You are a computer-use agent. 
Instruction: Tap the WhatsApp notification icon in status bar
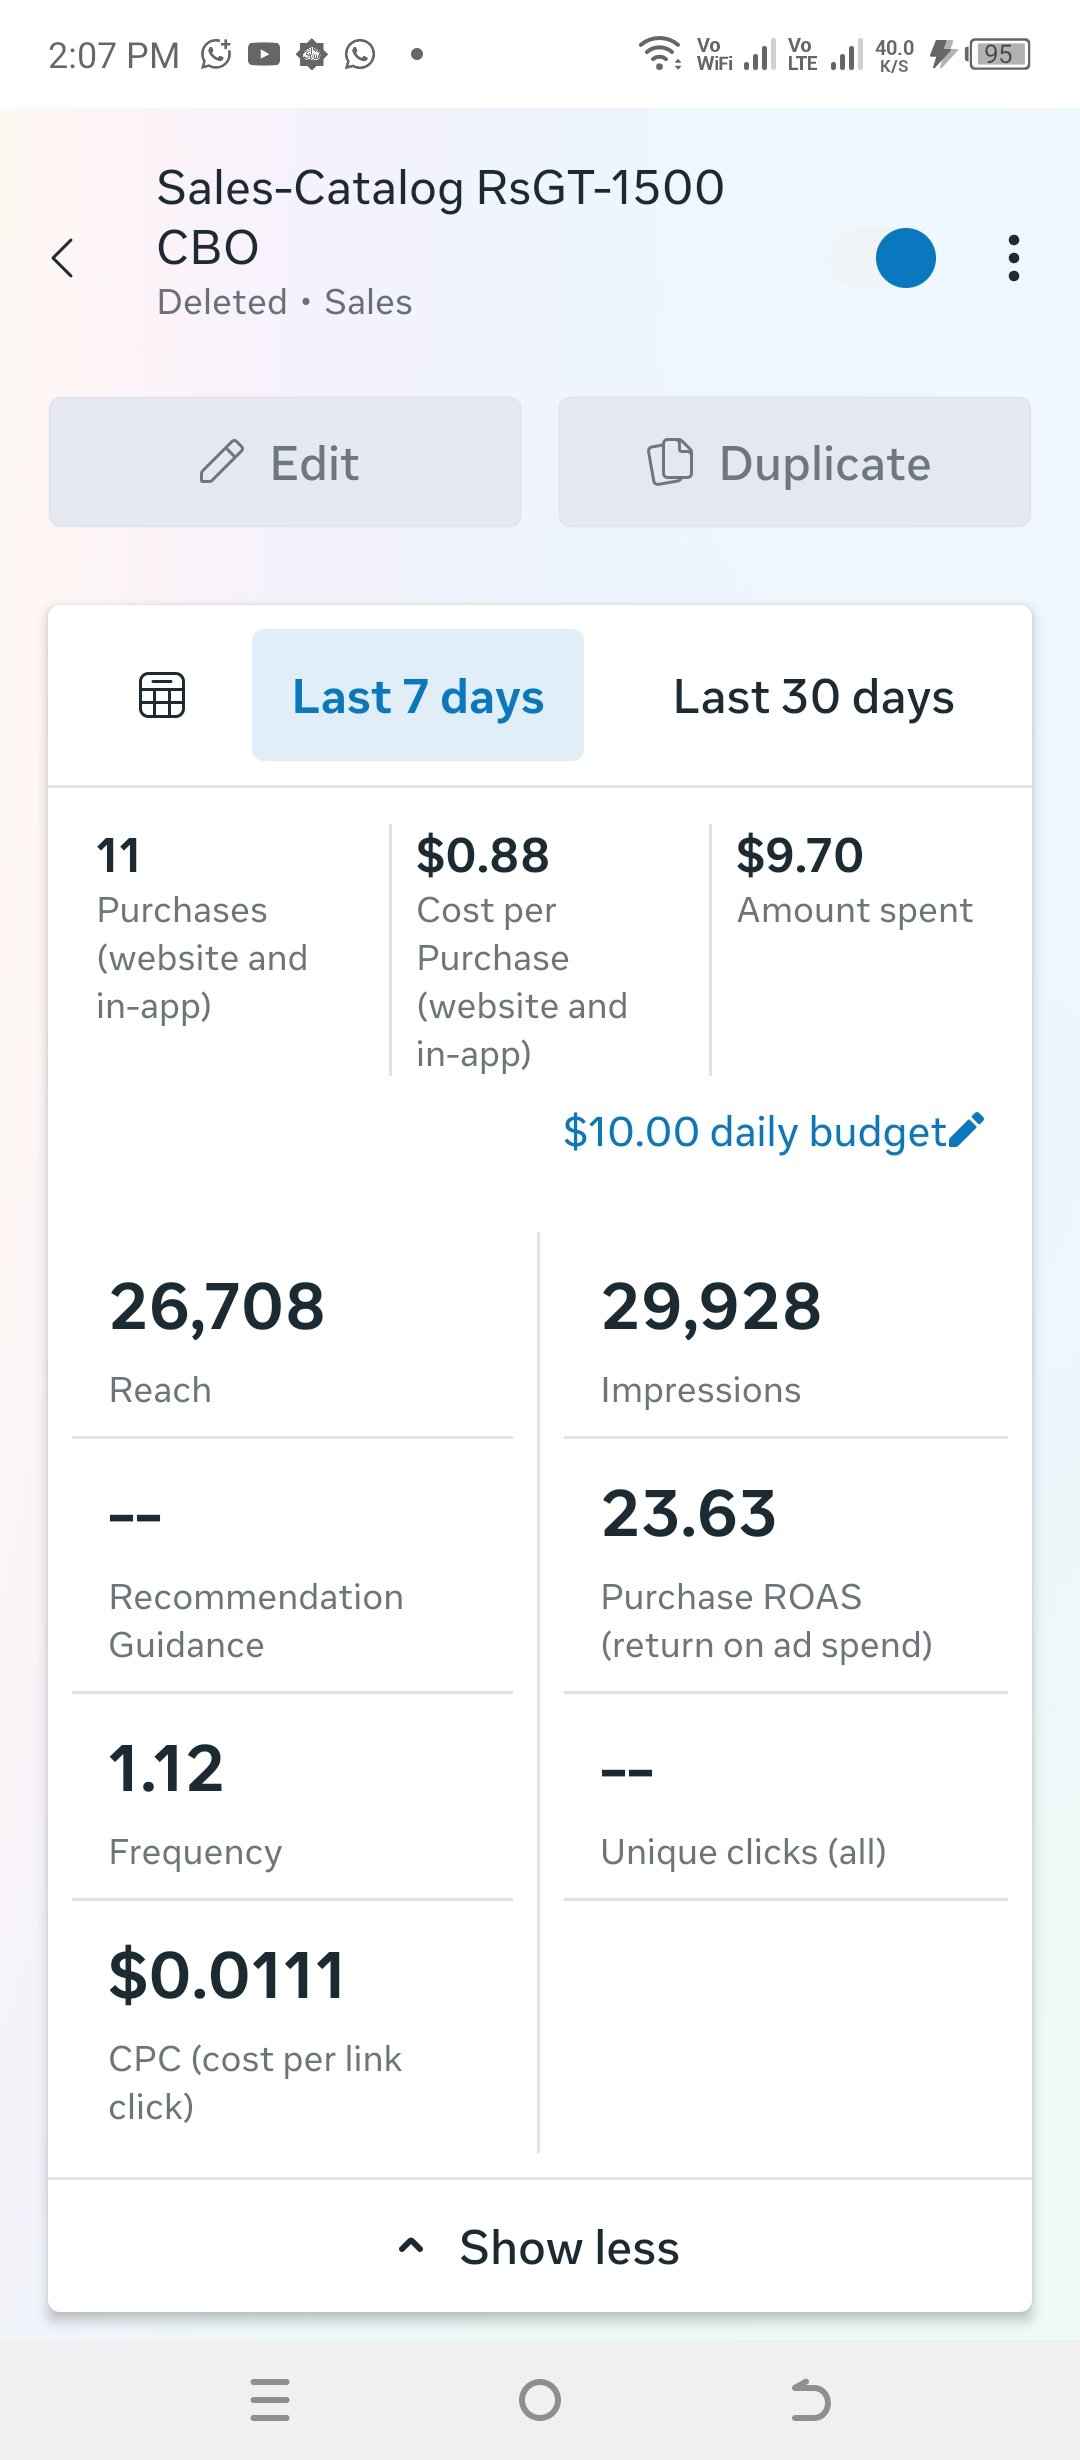360,54
